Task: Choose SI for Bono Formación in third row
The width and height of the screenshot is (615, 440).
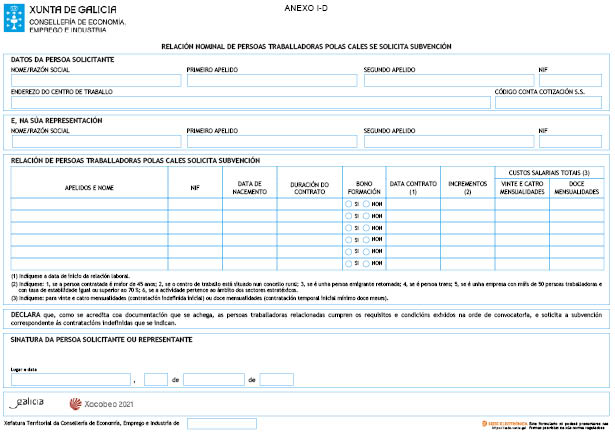Action: 348,228
